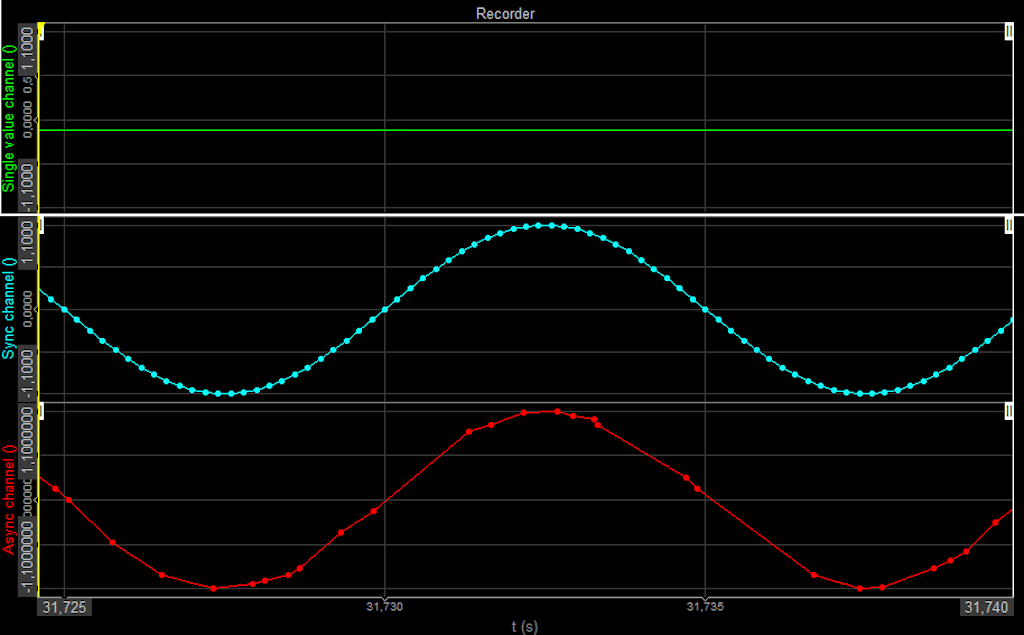Click time axis tick label 31,735
1024x635 pixels.
pos(705,607)
